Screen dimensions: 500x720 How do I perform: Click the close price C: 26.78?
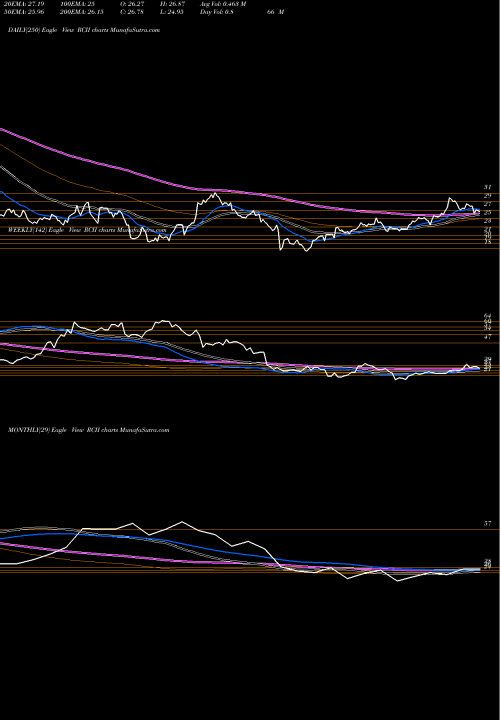point(134,12)
